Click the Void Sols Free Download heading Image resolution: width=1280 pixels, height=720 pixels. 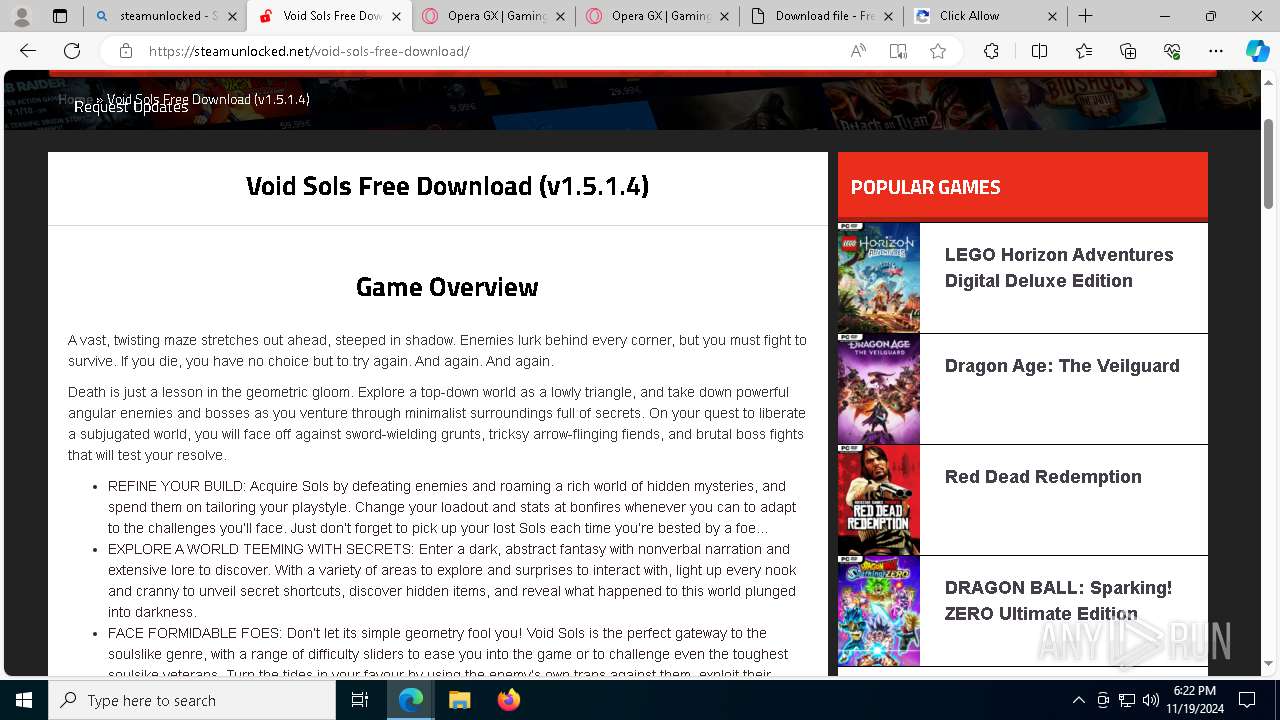click(x=447, y=187)
